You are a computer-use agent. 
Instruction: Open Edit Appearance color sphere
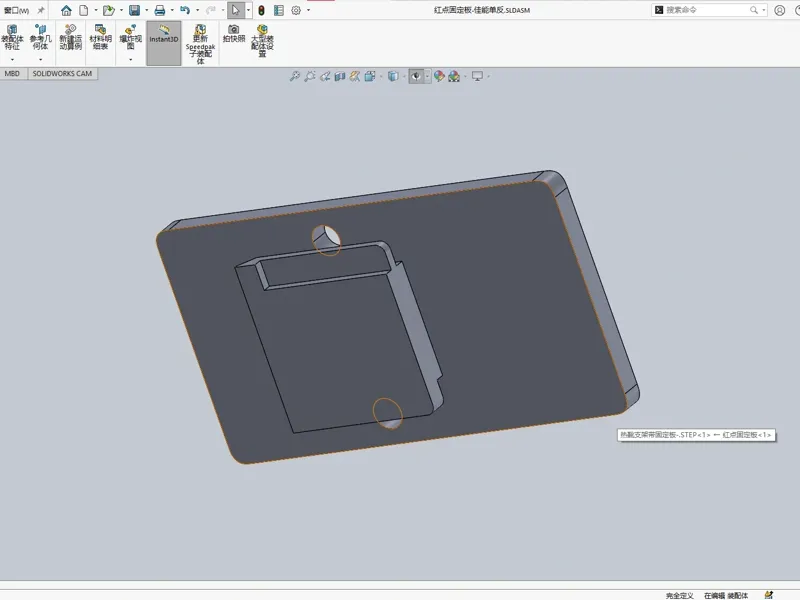click(x=439, y=77)
